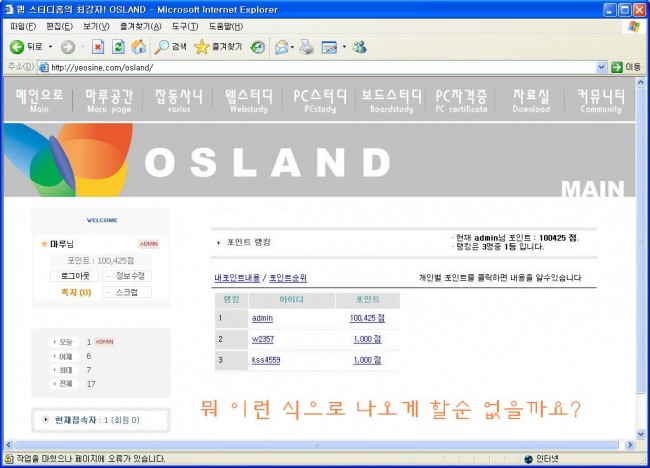Open 마루공간 Maru page nav item
The image size is (650, 468).
point(109,101)
